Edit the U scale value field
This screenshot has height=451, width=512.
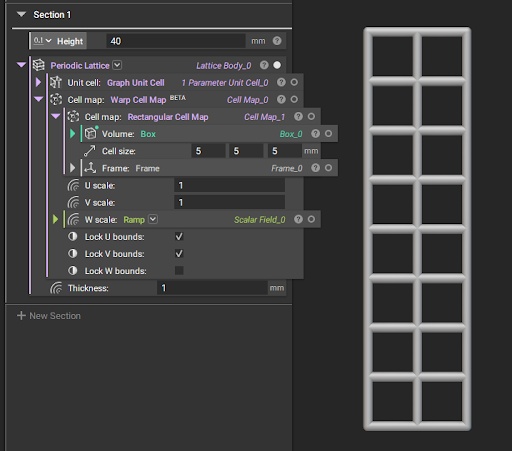pos(229,185)
